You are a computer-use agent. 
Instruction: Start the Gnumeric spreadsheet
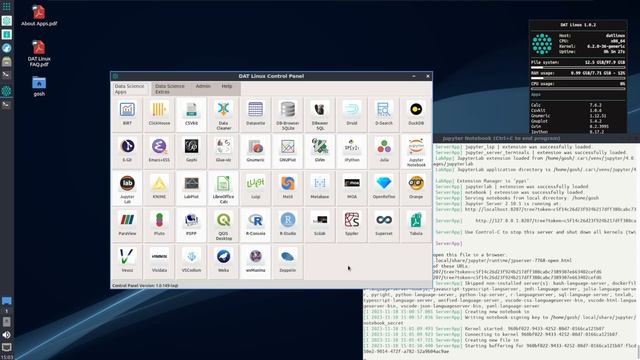256,151
